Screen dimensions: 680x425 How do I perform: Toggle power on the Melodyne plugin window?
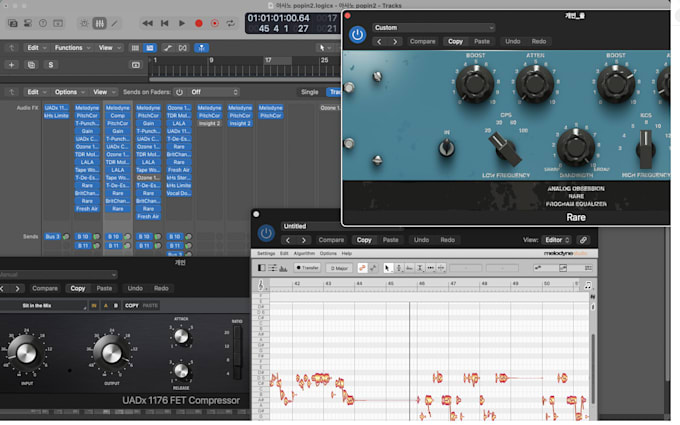tap(266, 233)
